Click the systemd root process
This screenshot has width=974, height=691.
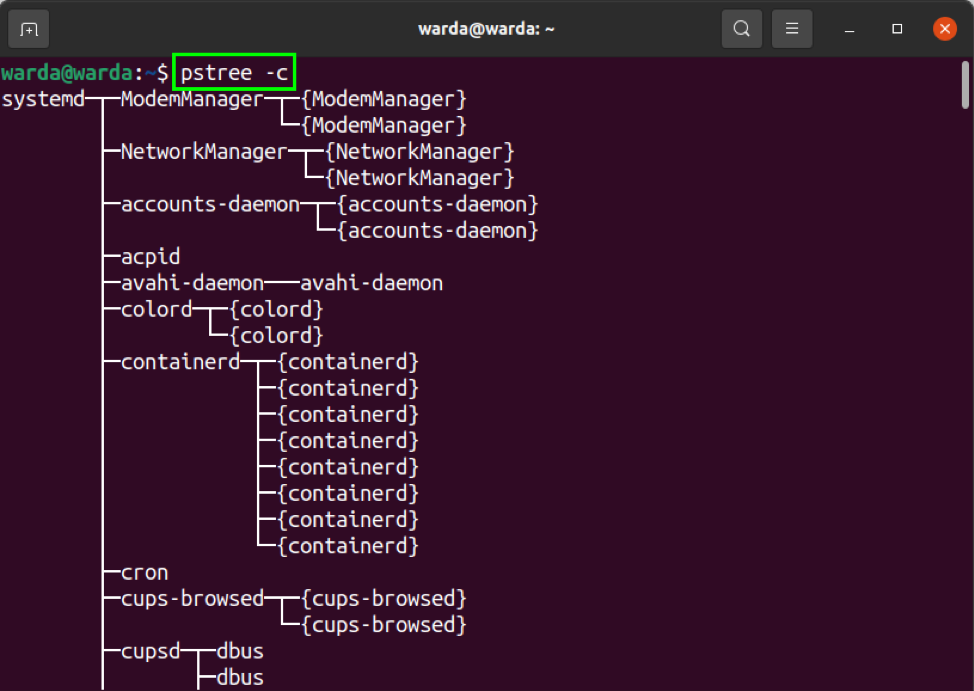click(x=43, y=99)
